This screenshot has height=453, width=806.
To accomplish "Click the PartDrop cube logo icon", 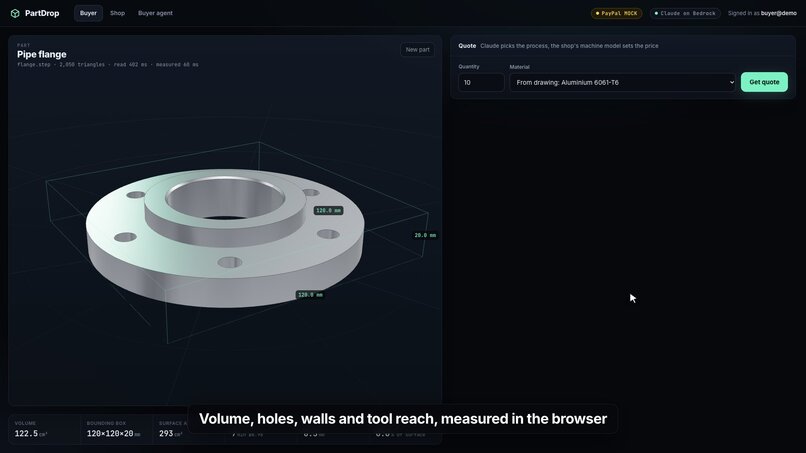I will [15, 13].
